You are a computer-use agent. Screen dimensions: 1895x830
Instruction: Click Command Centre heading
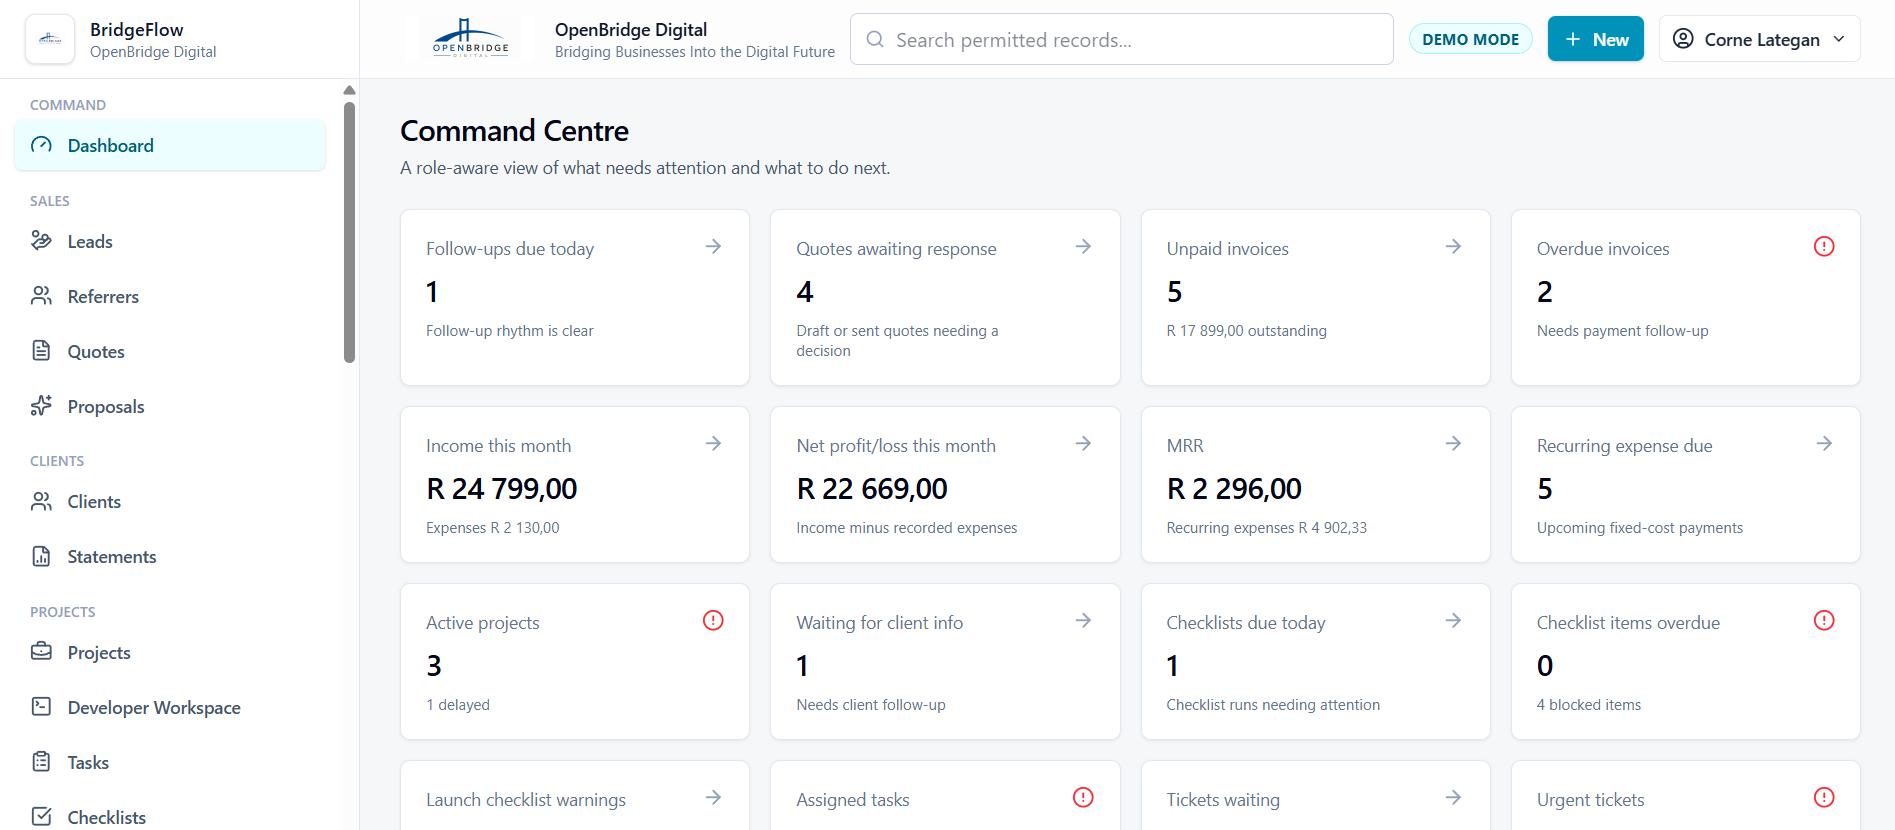pyautogui.click(x=514, y=131)
